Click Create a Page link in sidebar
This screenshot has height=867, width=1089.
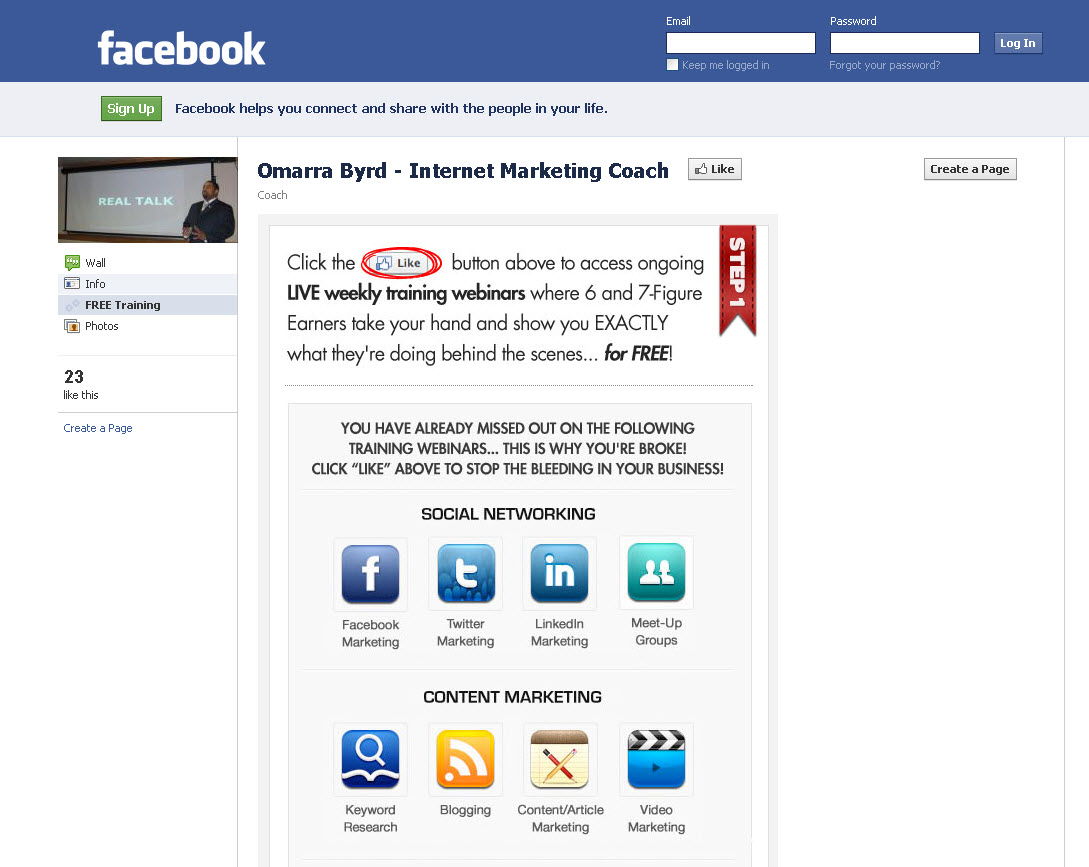click(x=98, y=428)
